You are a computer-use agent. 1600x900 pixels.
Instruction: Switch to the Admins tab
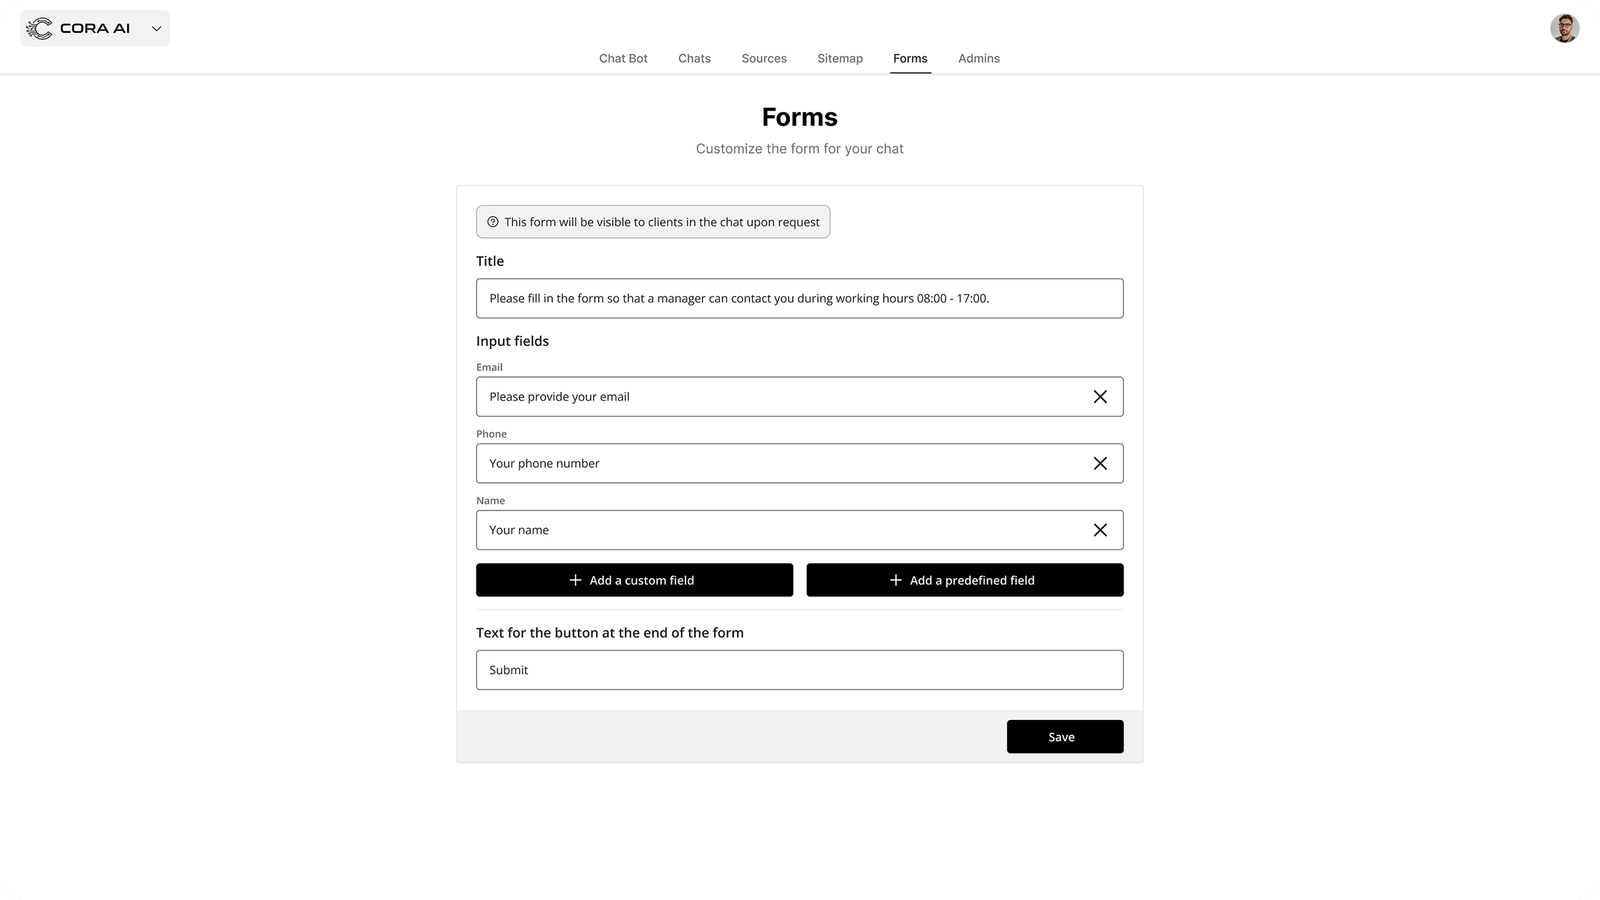coord(978,58)
